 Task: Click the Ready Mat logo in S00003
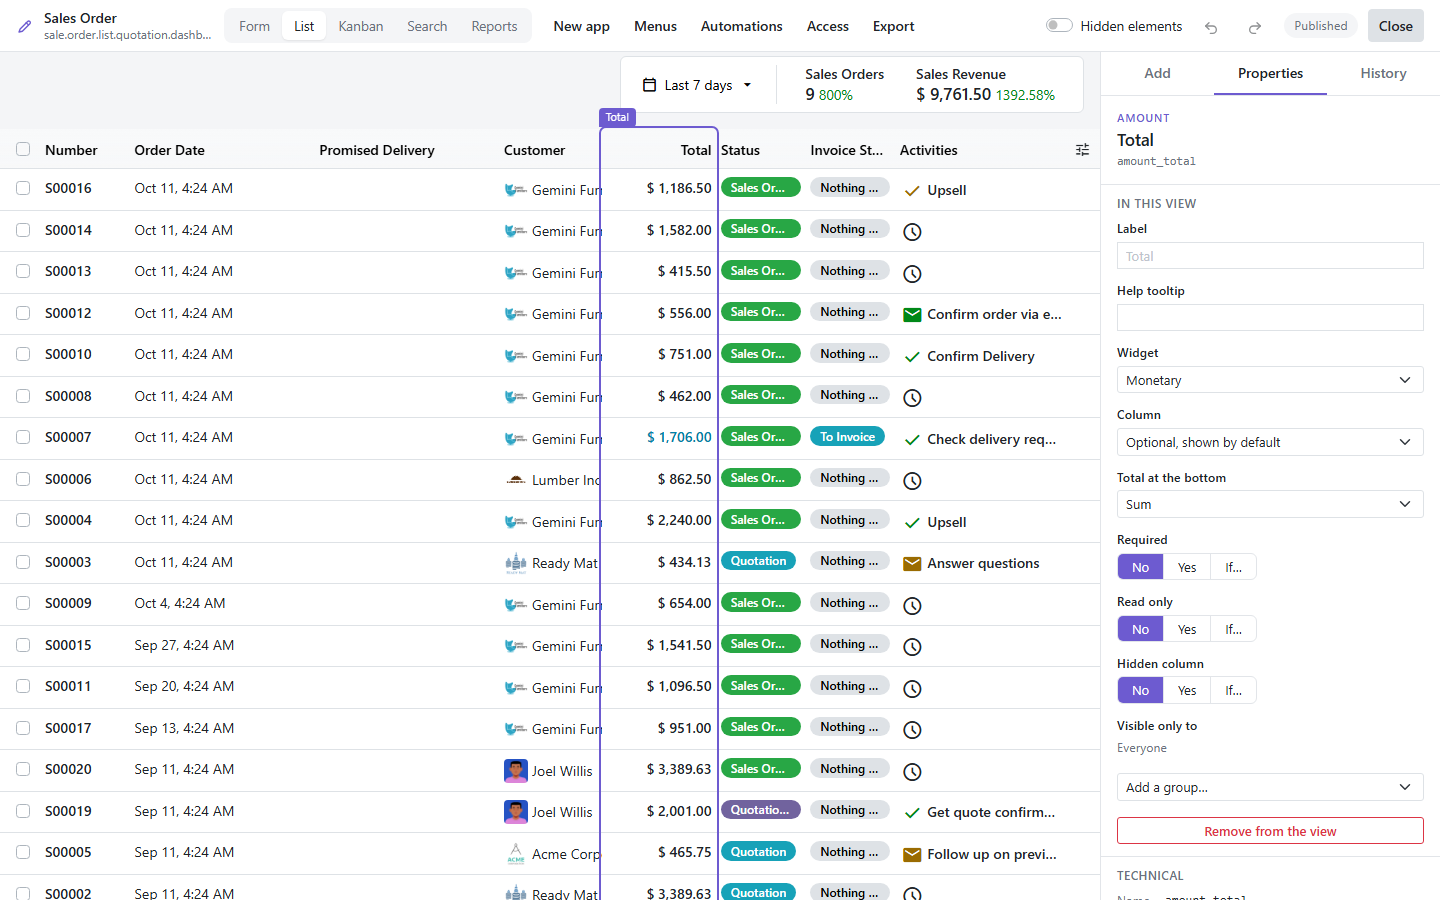[x=516, y=563]
